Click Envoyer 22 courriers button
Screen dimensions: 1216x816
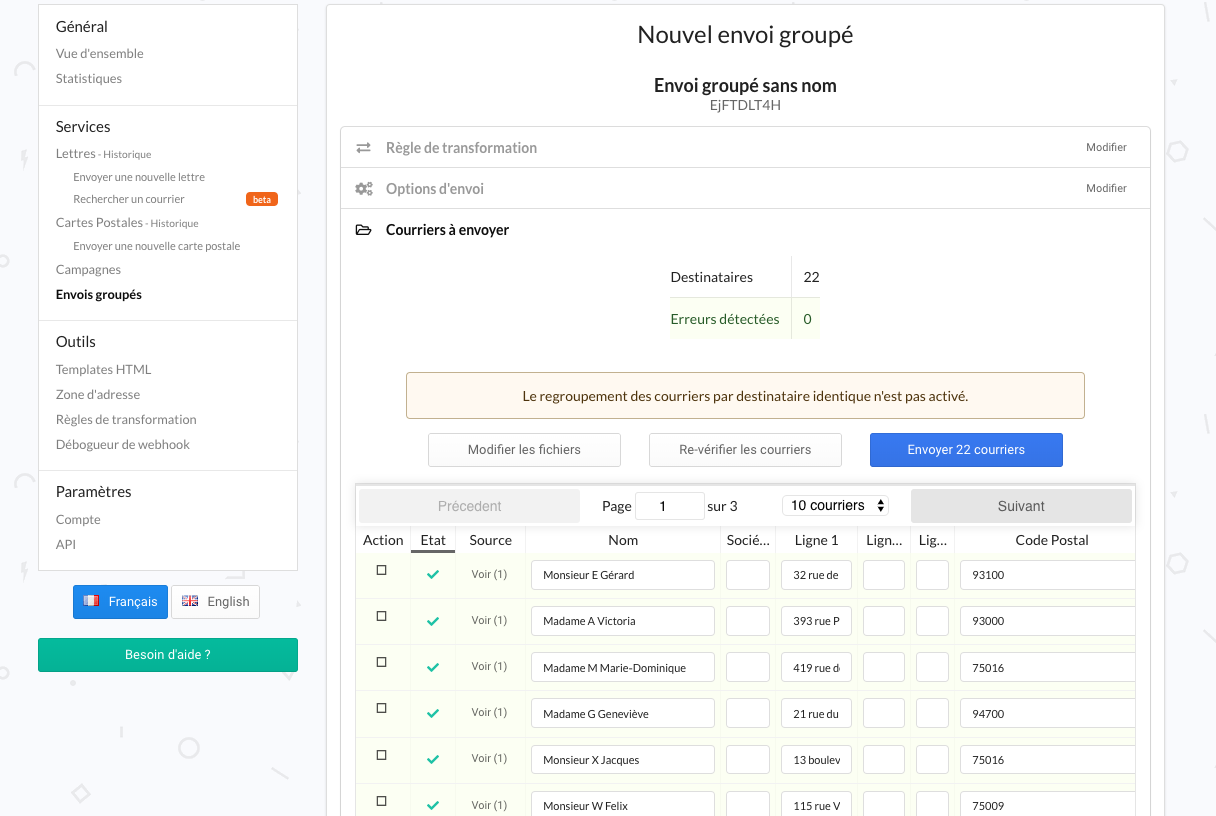pyautogui.click(x=966, y=450)
